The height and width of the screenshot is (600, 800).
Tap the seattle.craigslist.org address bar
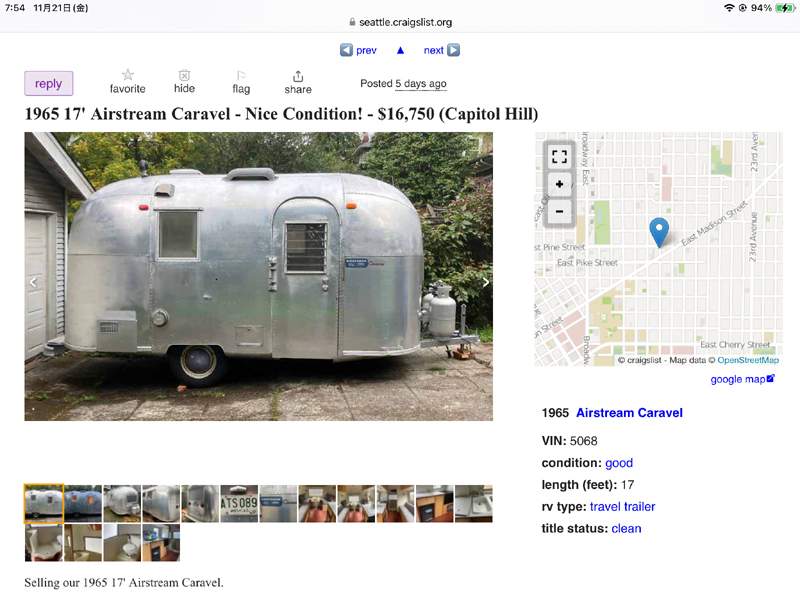(x=401, y=22)
